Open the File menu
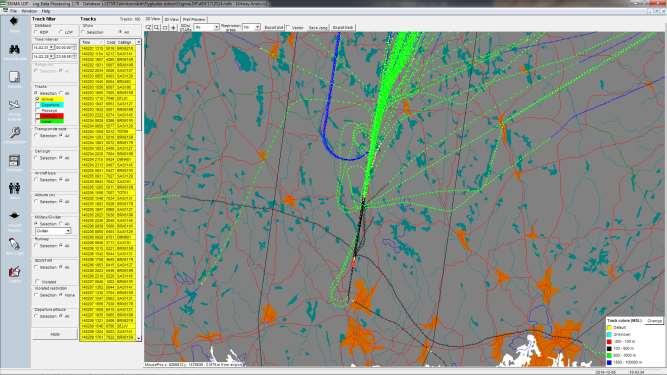The width and height of the screenshot is (667, 375). pos(14,11)
